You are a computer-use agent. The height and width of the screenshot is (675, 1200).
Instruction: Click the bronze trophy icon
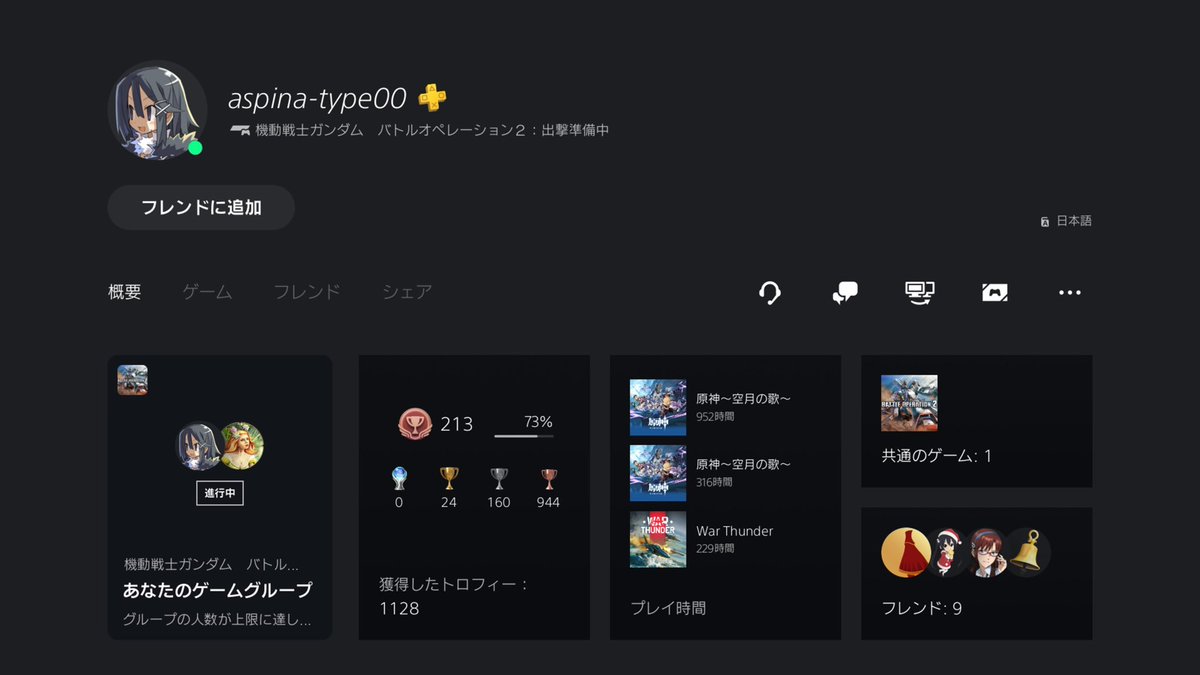tap(548, 478)
